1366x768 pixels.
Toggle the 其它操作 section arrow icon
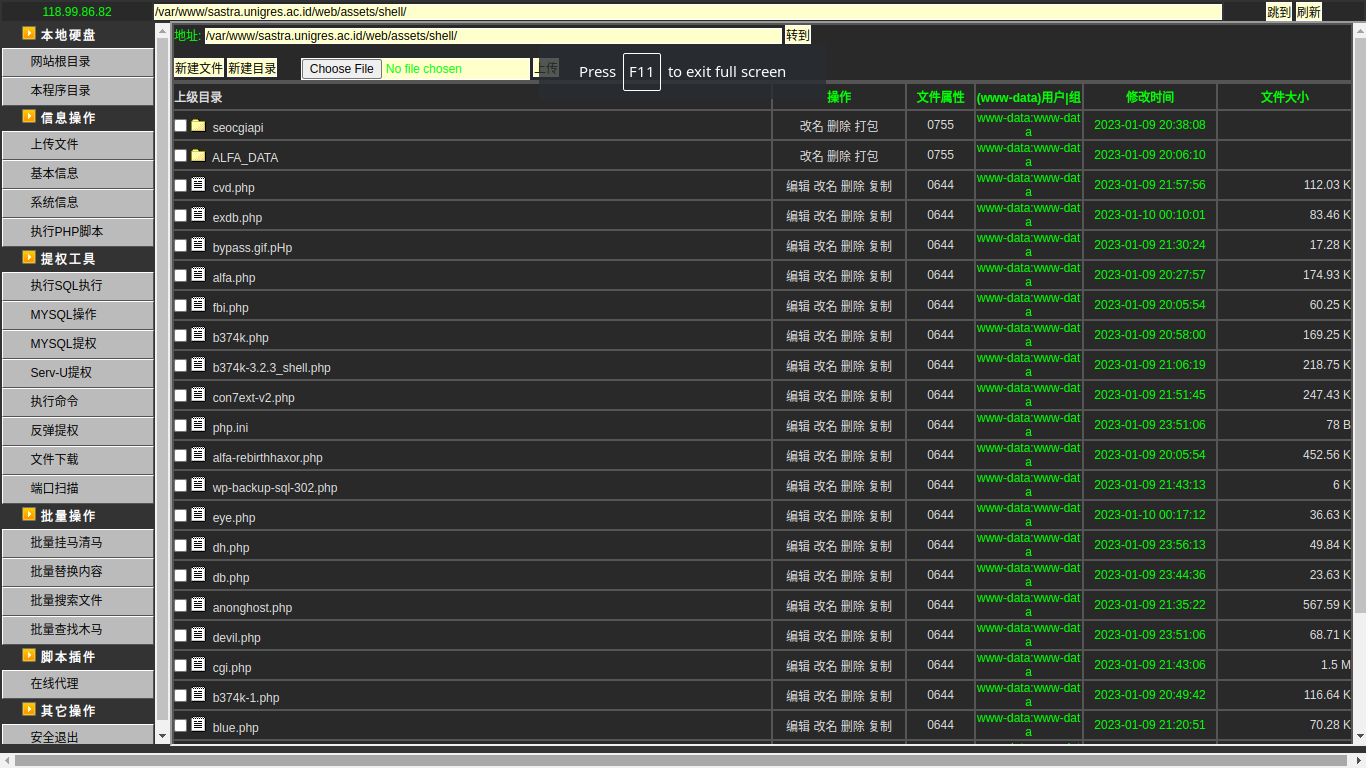pyautogui.click(x=29, y=709)
